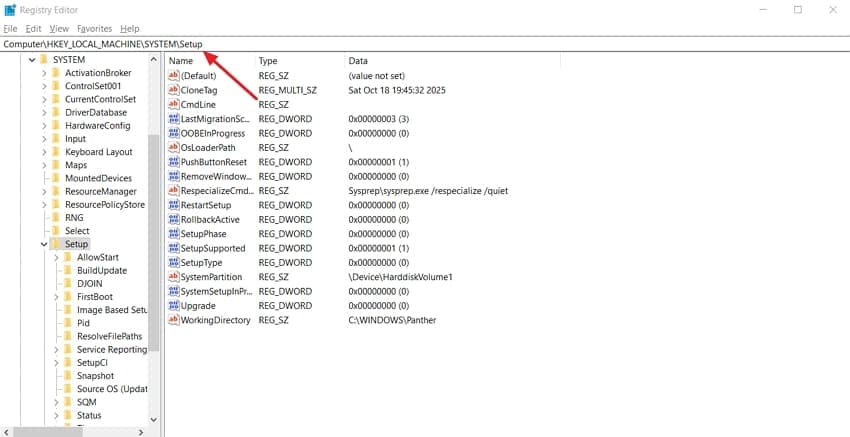This screenshot has height=437, width=850.
Task: Click data '\Device\HarddiskVolume1'
Action: (x=400, y=277)
